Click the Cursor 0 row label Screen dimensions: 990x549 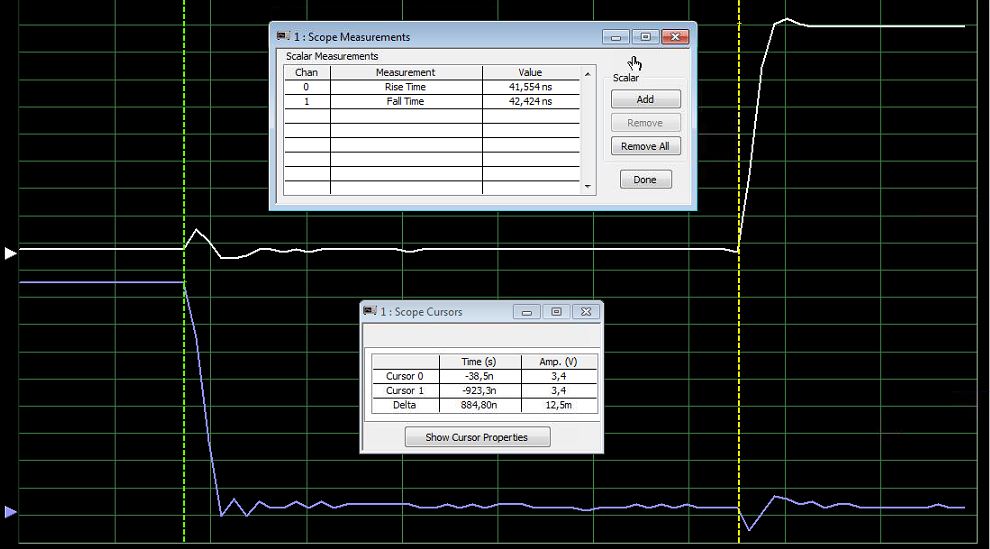click(x=405, y=376)
